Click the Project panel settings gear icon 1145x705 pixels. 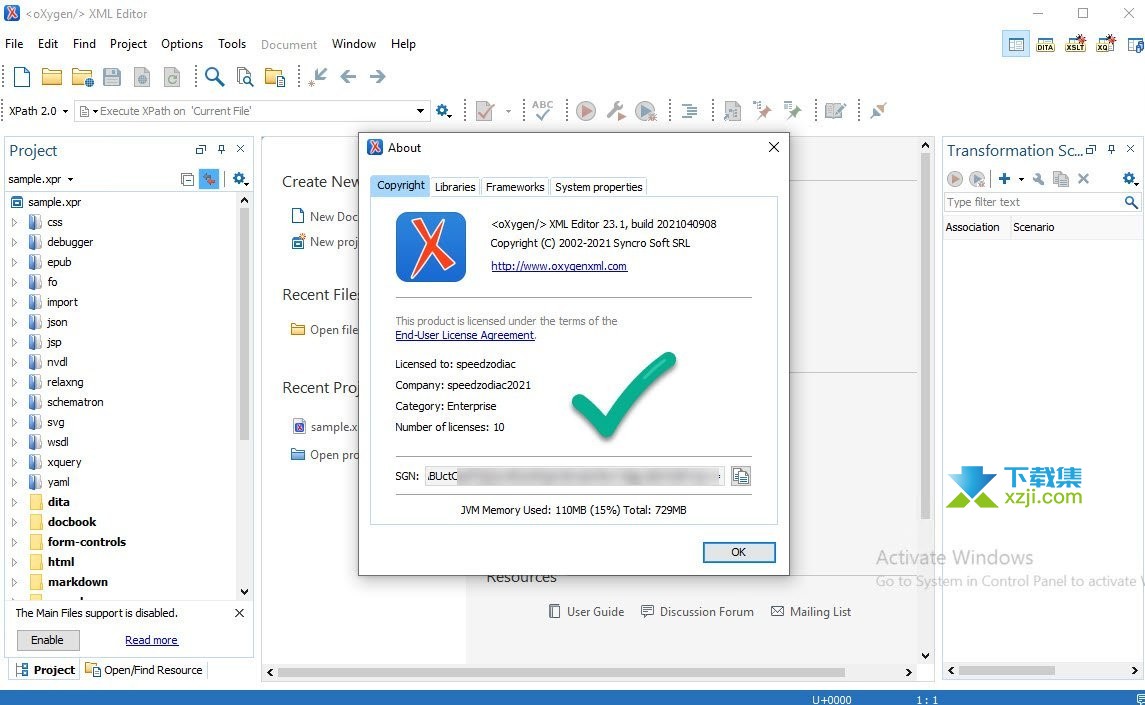click(240, 179)
